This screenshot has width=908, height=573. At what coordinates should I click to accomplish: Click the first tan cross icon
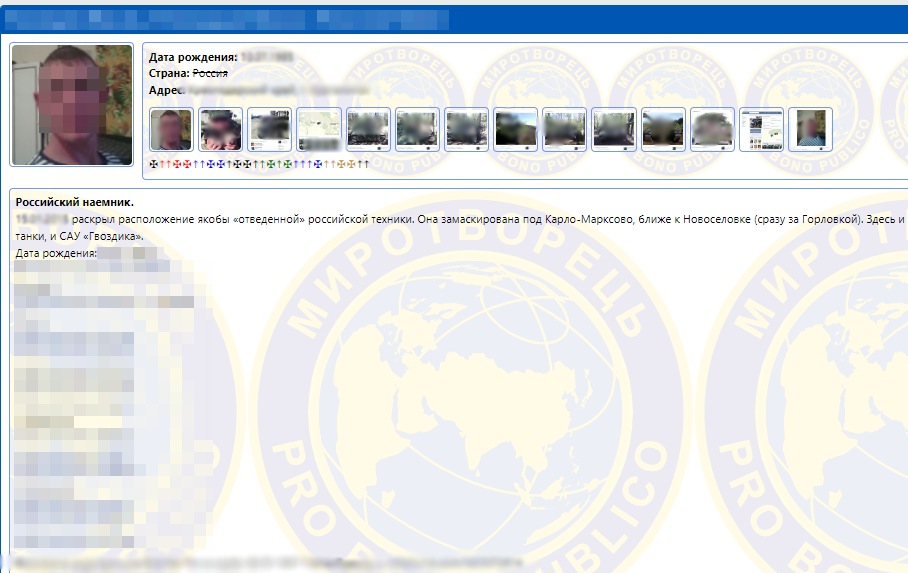coord(341,164)
